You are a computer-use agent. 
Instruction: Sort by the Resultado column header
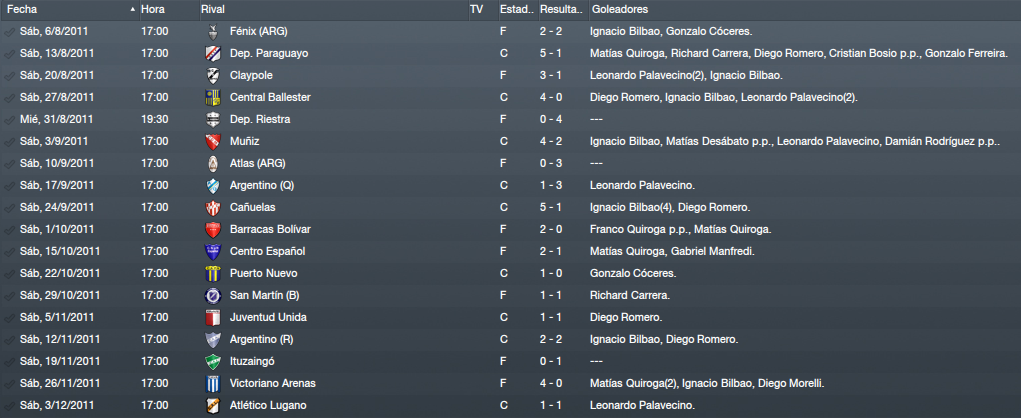point(562,10)
